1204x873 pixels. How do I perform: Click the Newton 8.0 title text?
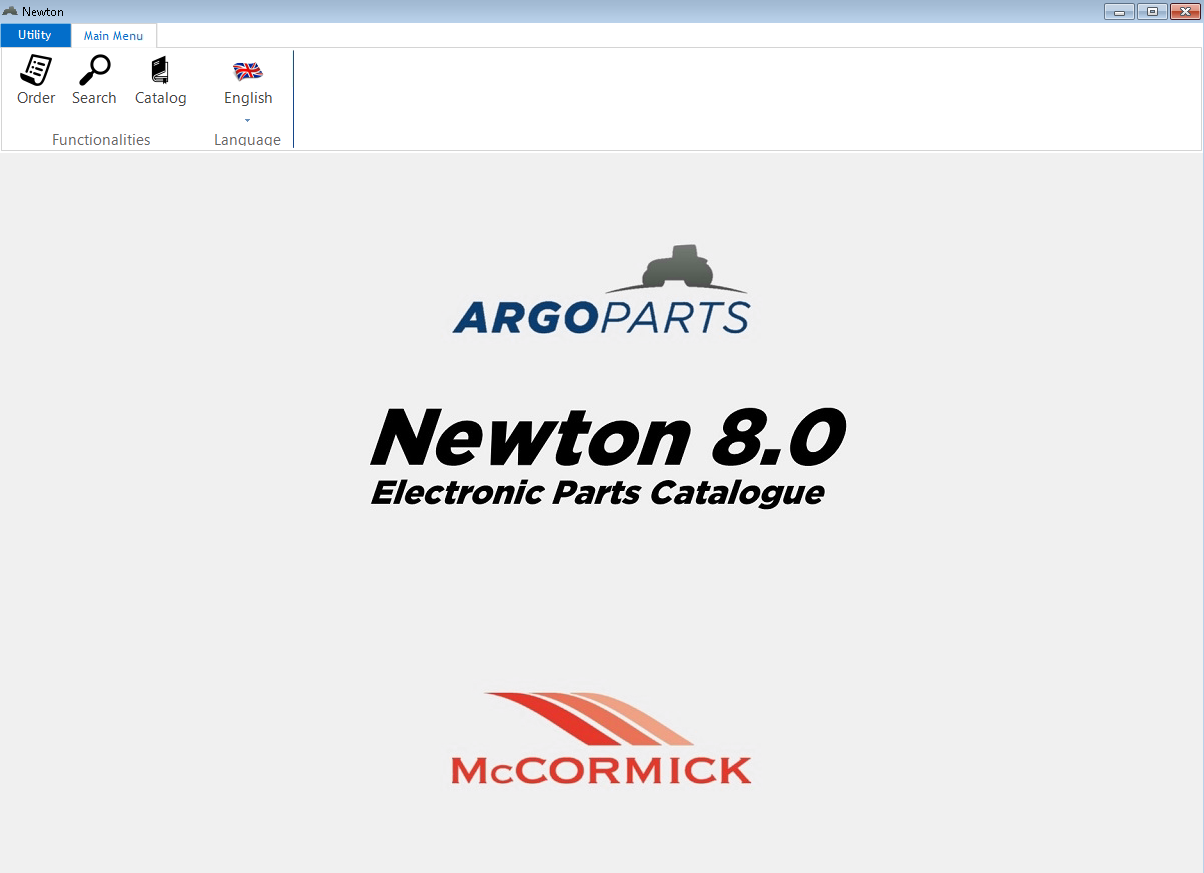click(607, 438)
